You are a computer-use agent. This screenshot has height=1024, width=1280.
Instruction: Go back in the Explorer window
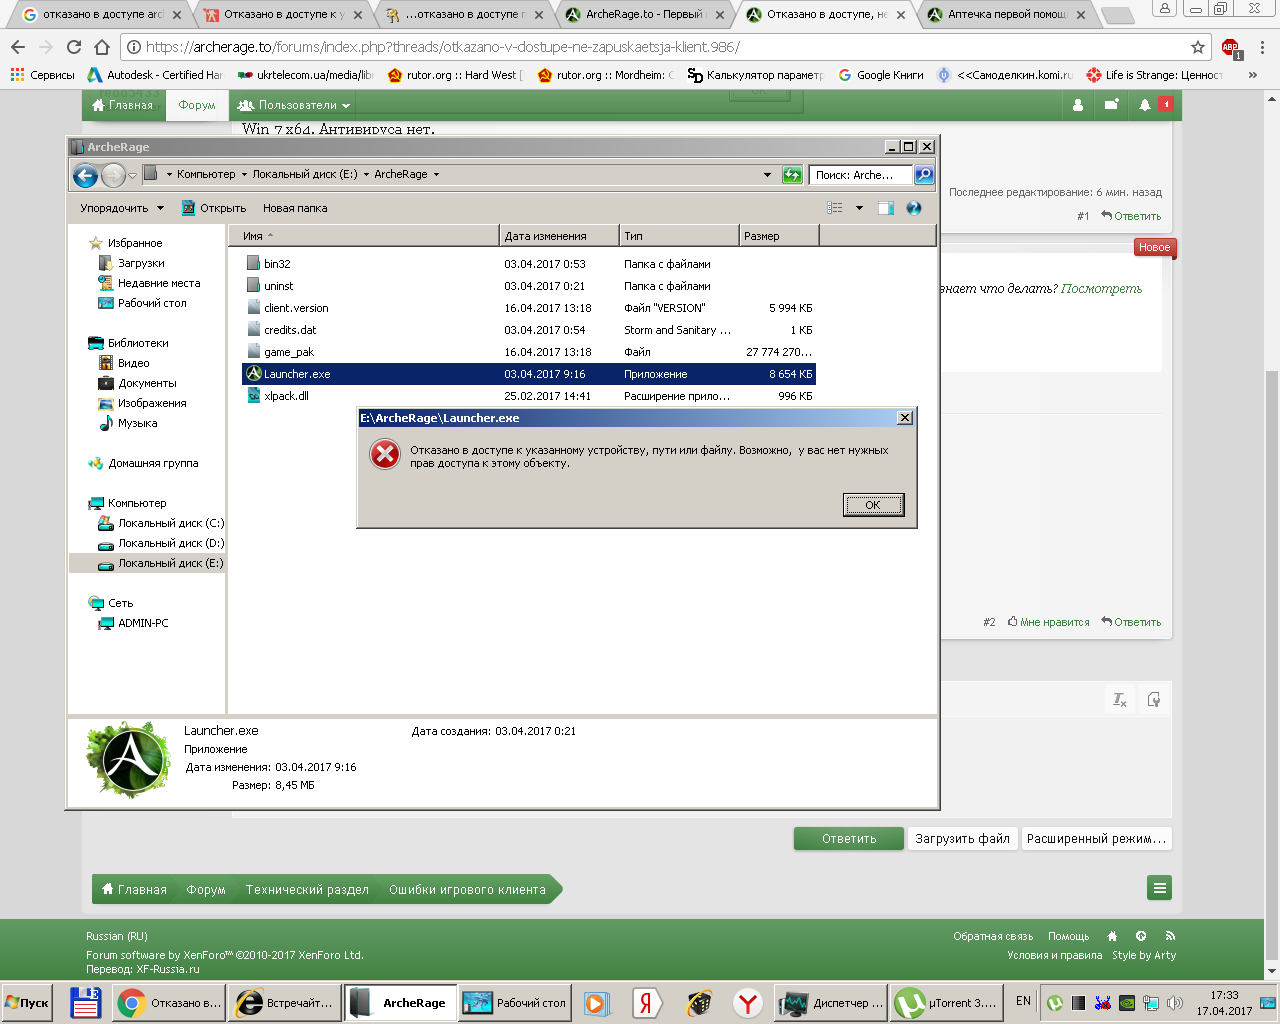(x=86, y=175)
